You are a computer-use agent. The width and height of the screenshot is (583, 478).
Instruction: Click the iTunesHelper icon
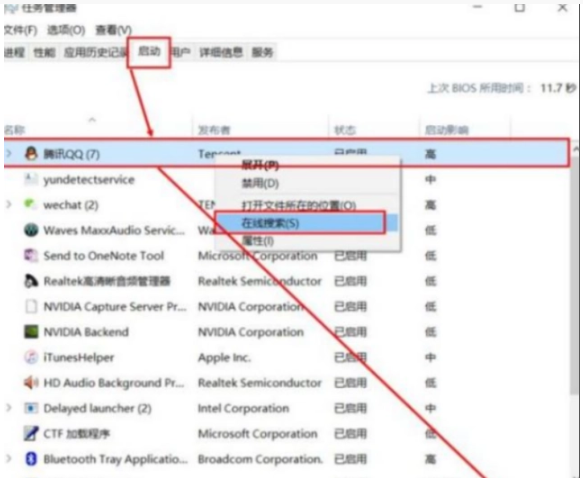[31, 357]
